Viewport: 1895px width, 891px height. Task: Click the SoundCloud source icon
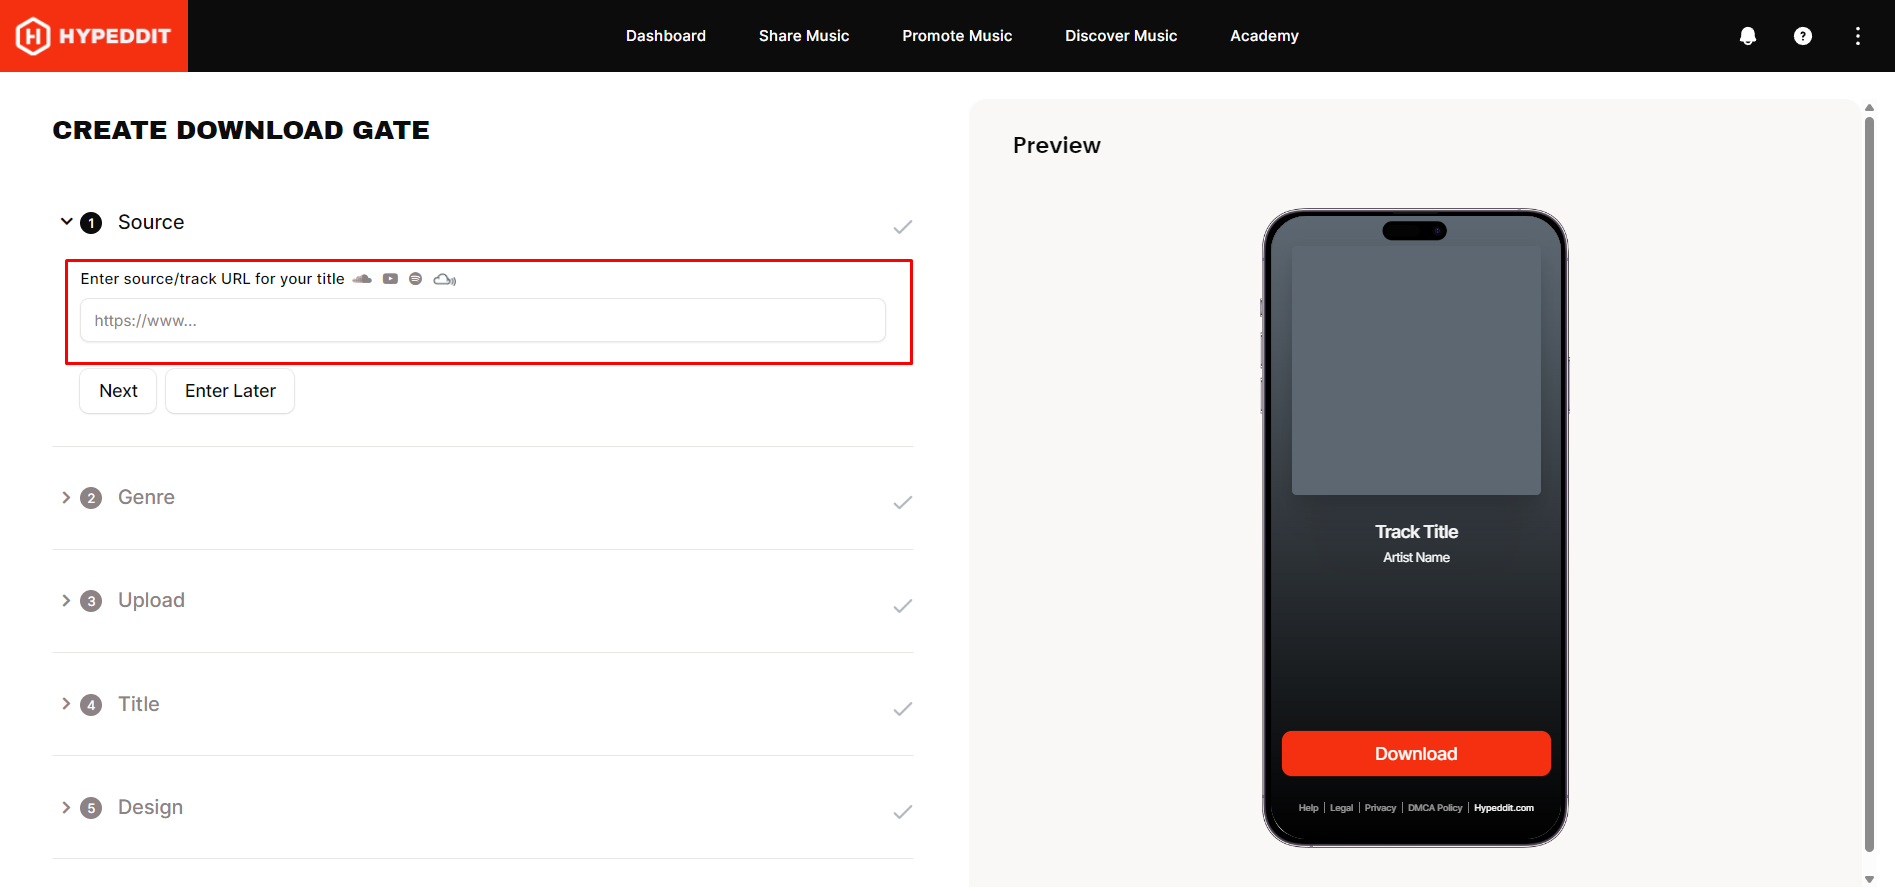[x=362, y=279]
